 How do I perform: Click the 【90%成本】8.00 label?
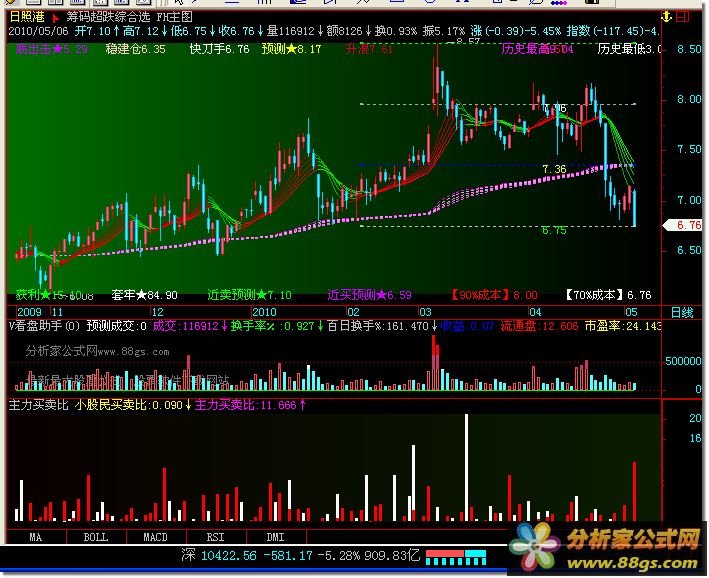point(494,295)
